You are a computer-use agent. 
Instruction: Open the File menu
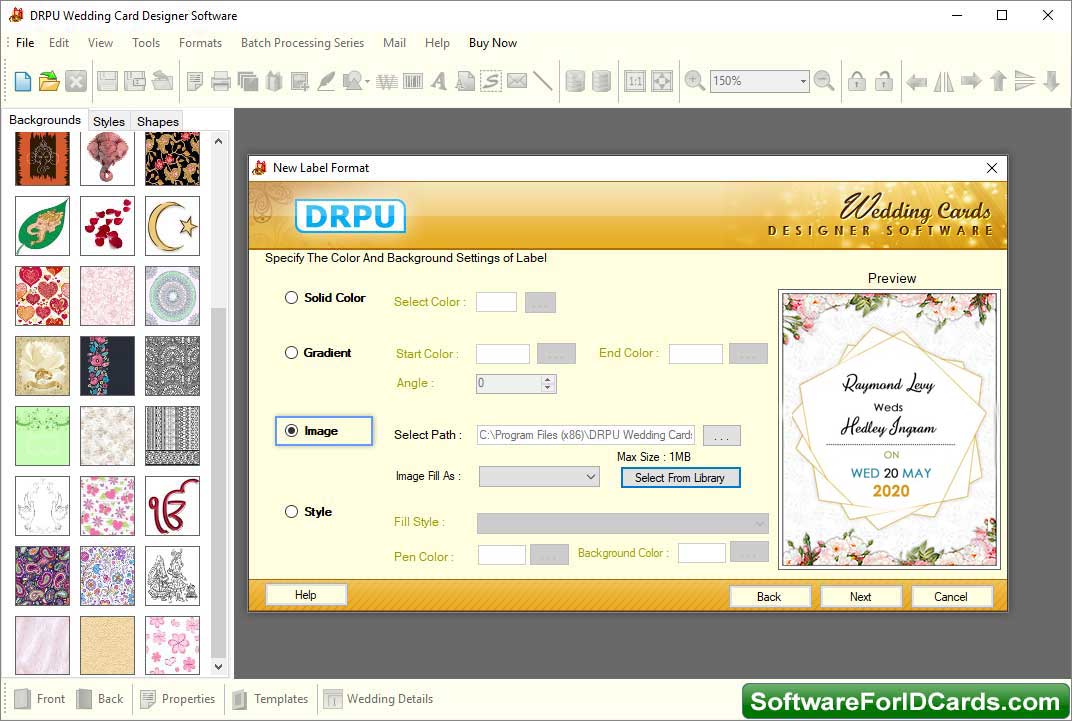[25, 42]
